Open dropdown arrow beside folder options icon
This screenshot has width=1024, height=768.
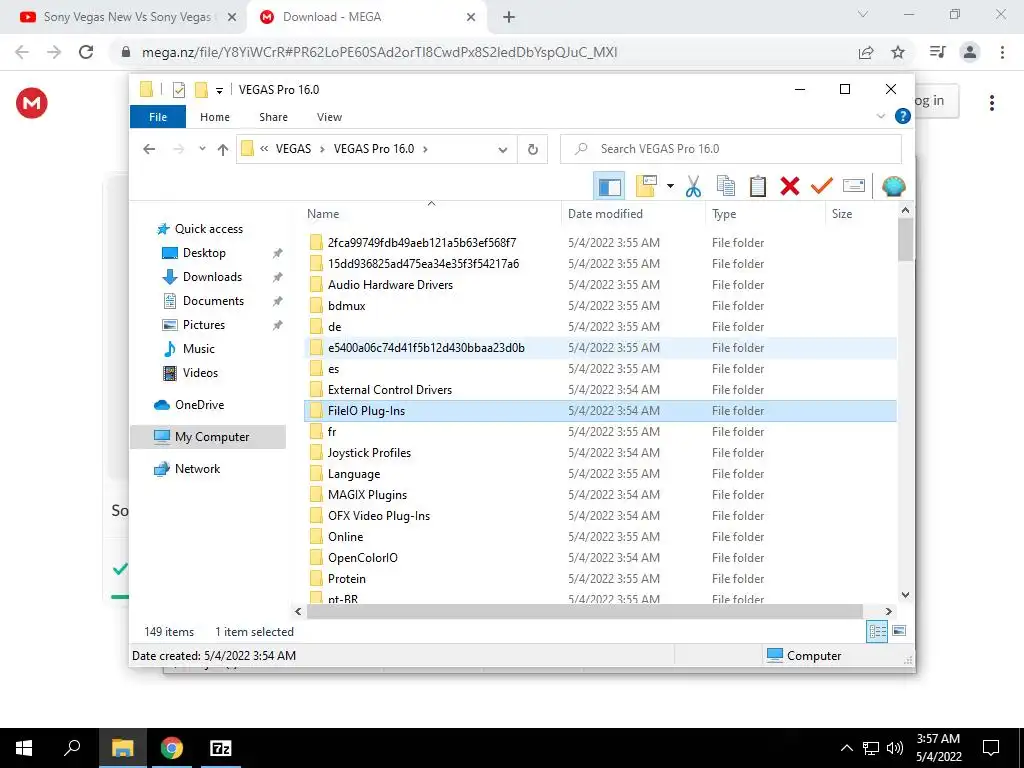pyautogui.click(x=670, y=186)
